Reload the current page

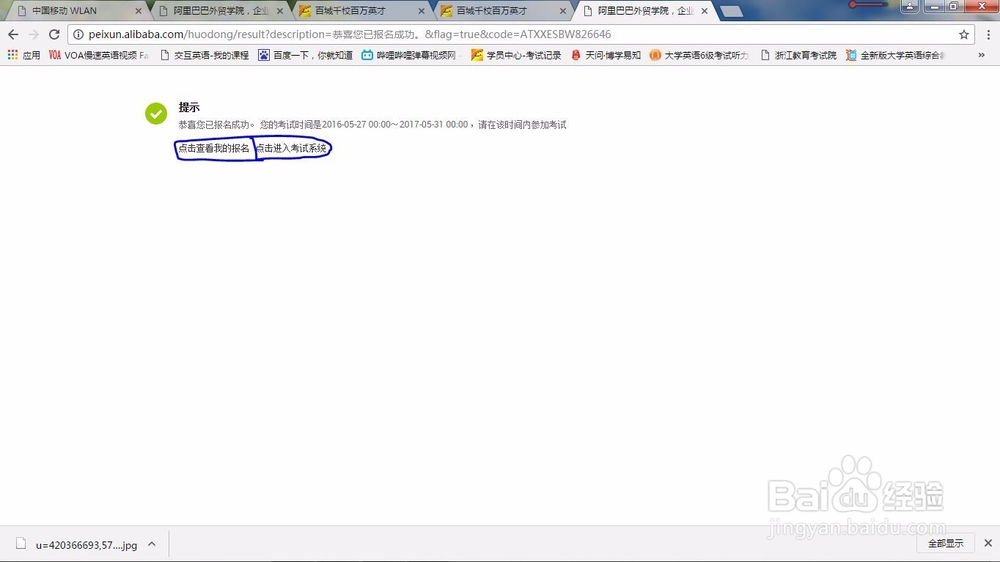54,34
